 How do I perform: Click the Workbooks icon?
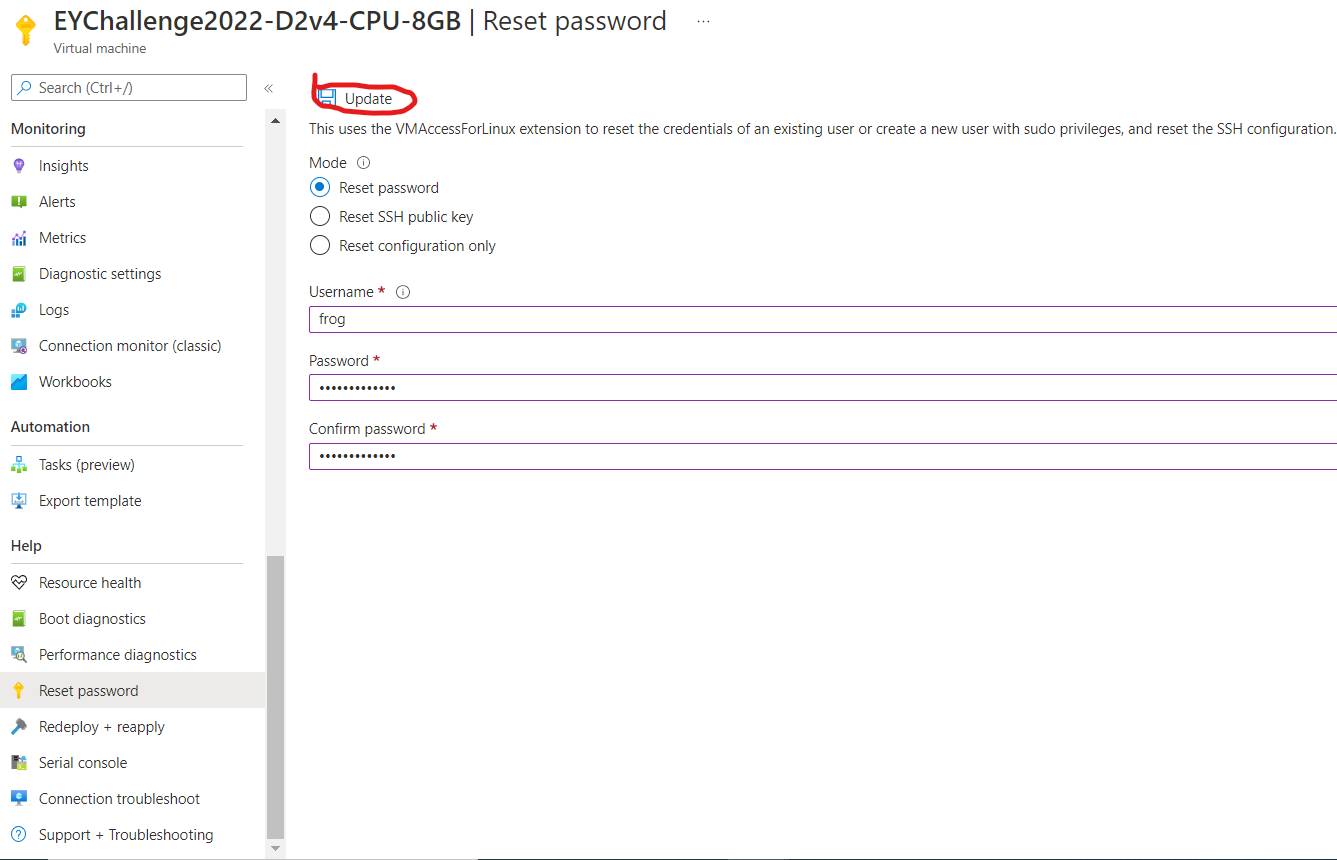19,382
